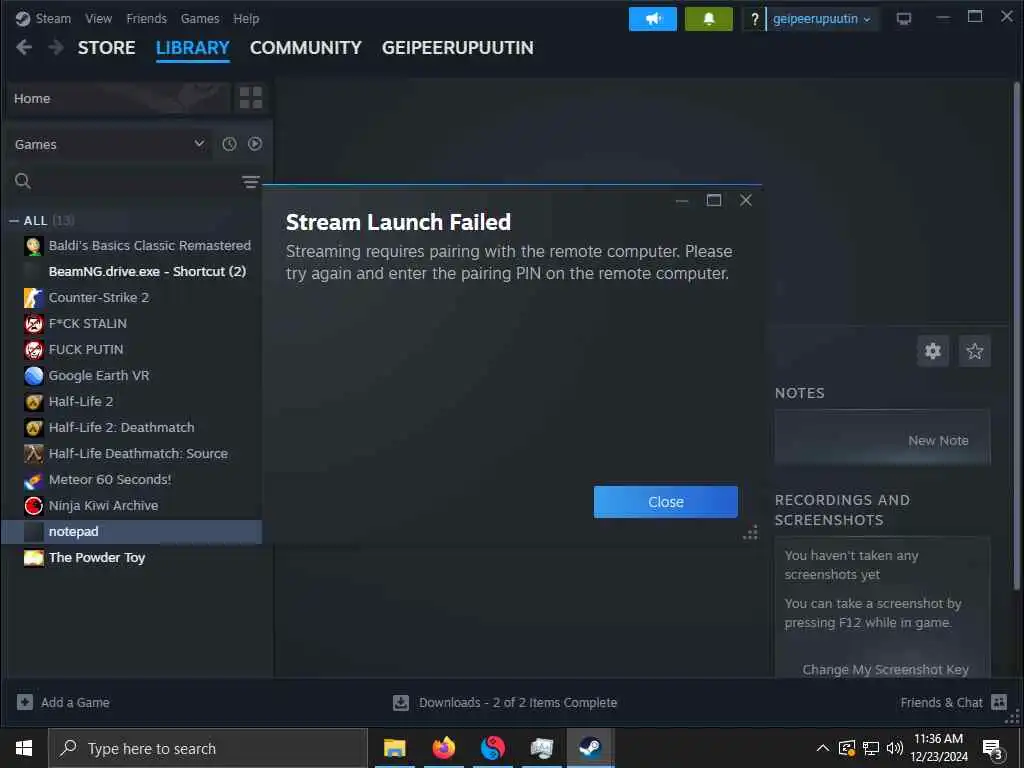Screen dimensions: 1024x768
Task: Add notepad to favorites star icon
Action: coord(974,351)
